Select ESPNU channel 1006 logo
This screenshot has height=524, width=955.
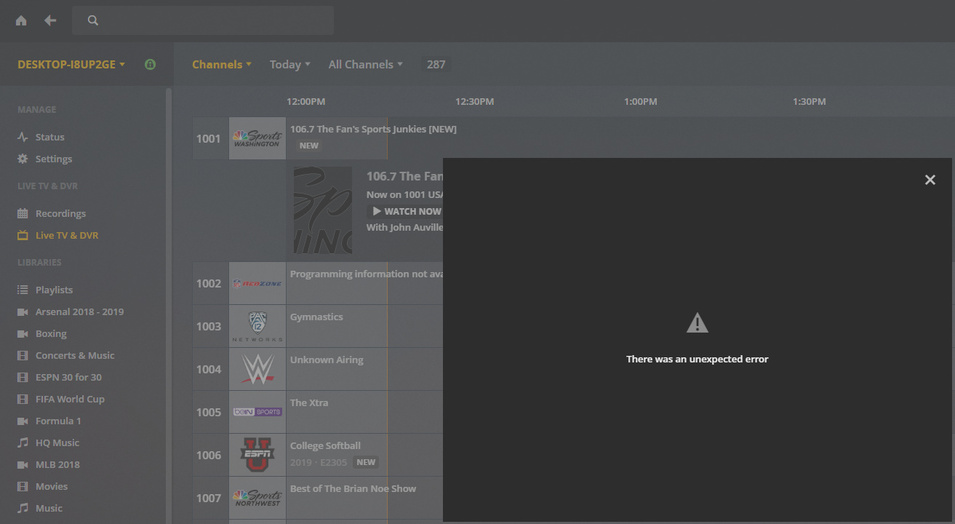point(257,455)
